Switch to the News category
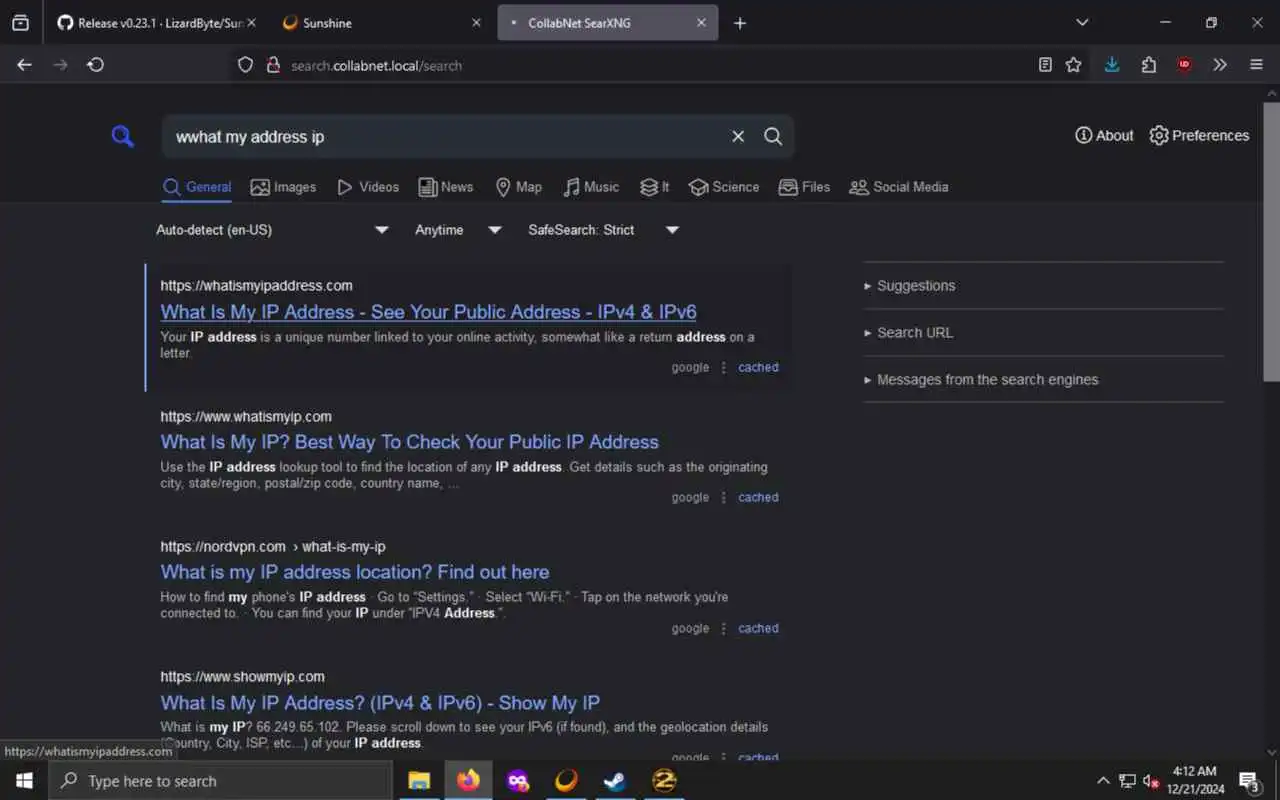This screenshot has width=1280, height=800. tap(446, 187)
